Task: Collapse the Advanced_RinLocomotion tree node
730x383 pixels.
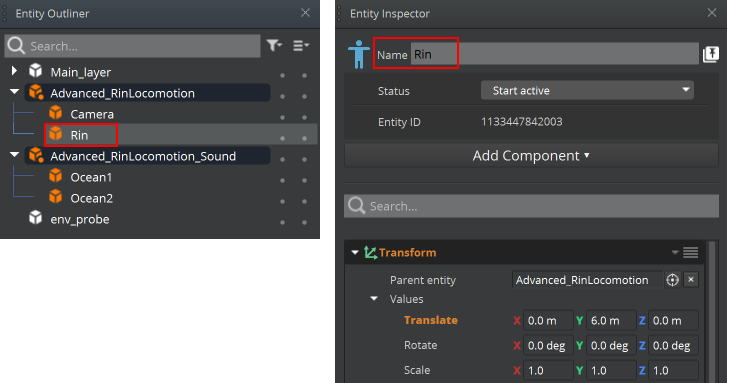Action: [14, 92]
